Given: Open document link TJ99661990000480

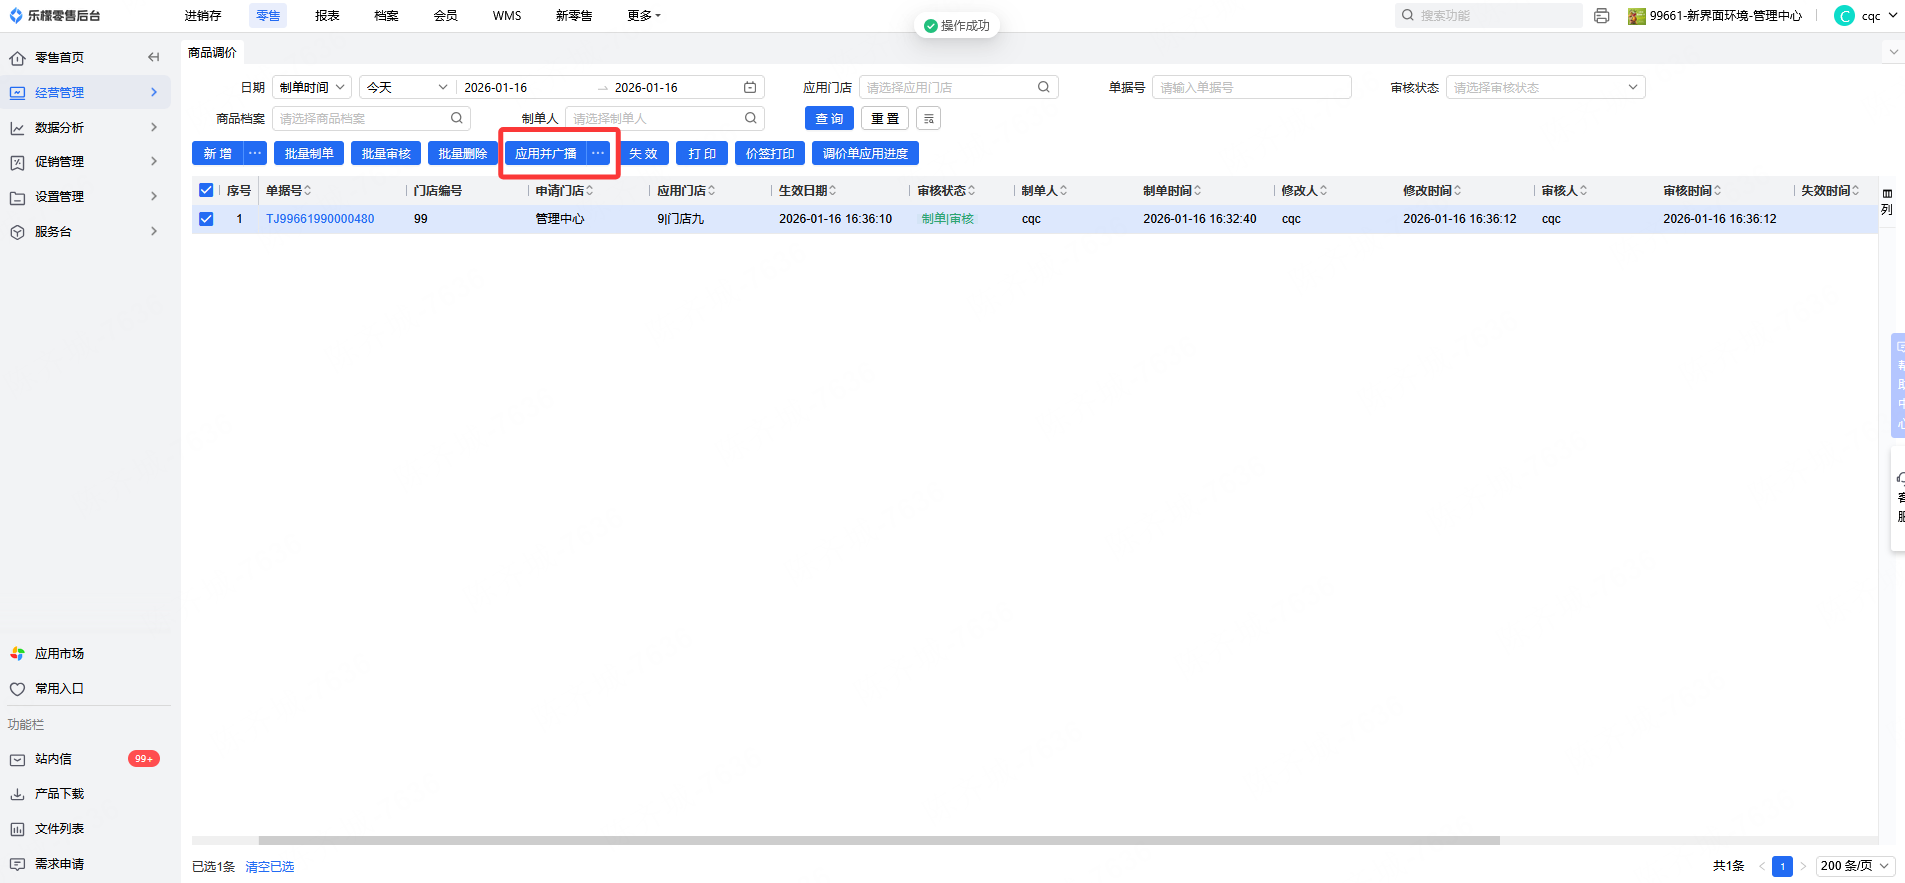Looking at the screenshot, I should point(320,219).
